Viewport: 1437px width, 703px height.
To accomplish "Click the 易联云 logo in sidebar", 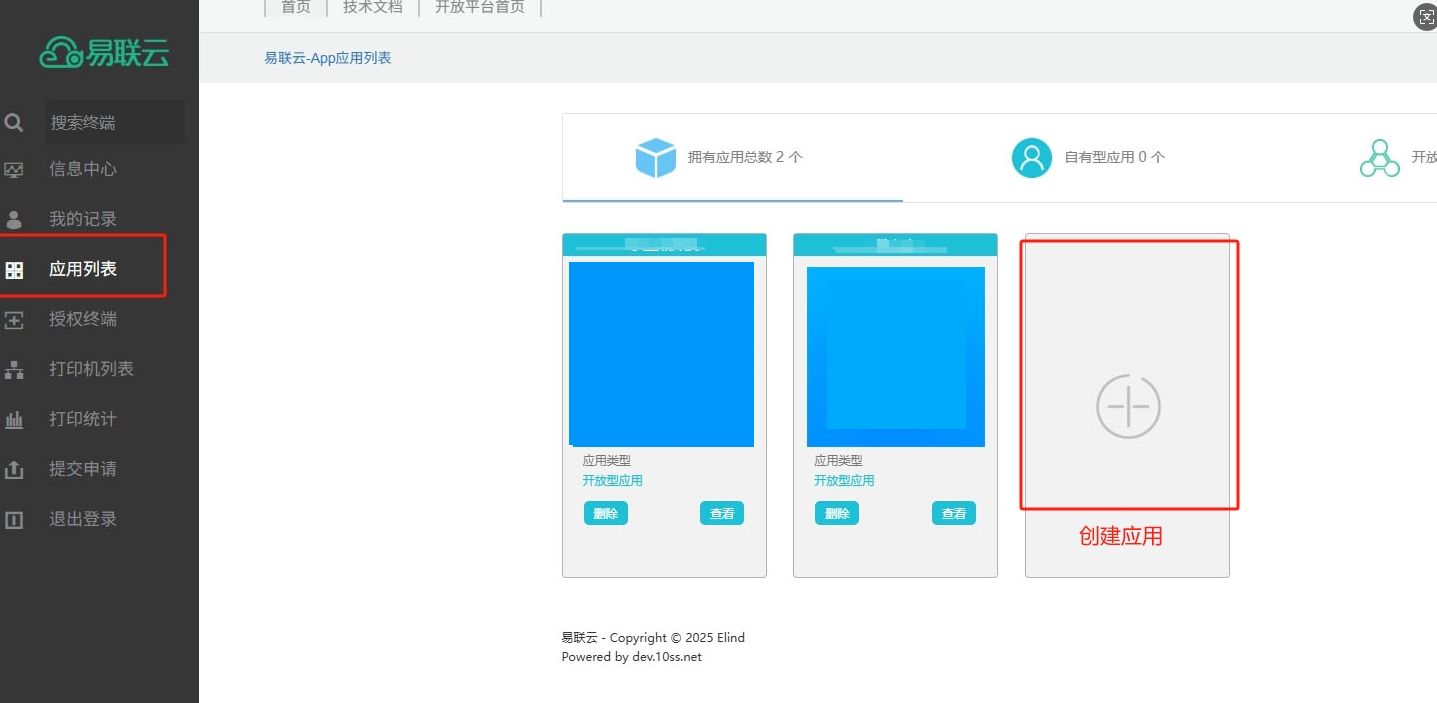I will pyautogui.click(x=105, y=52).
